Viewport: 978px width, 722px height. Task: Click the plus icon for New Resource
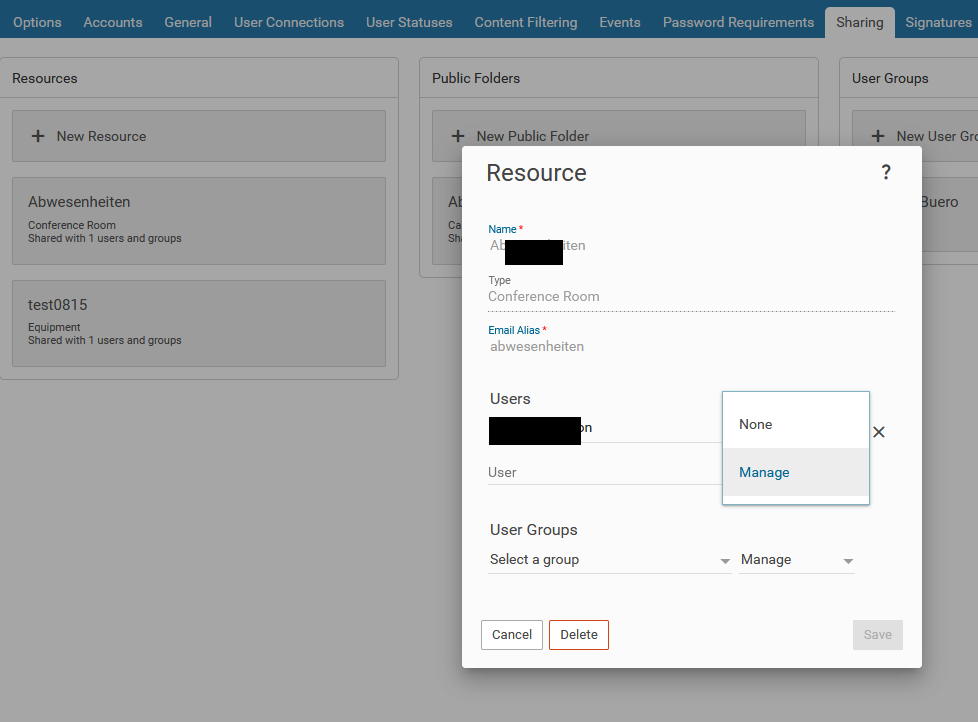click(38, 136)
